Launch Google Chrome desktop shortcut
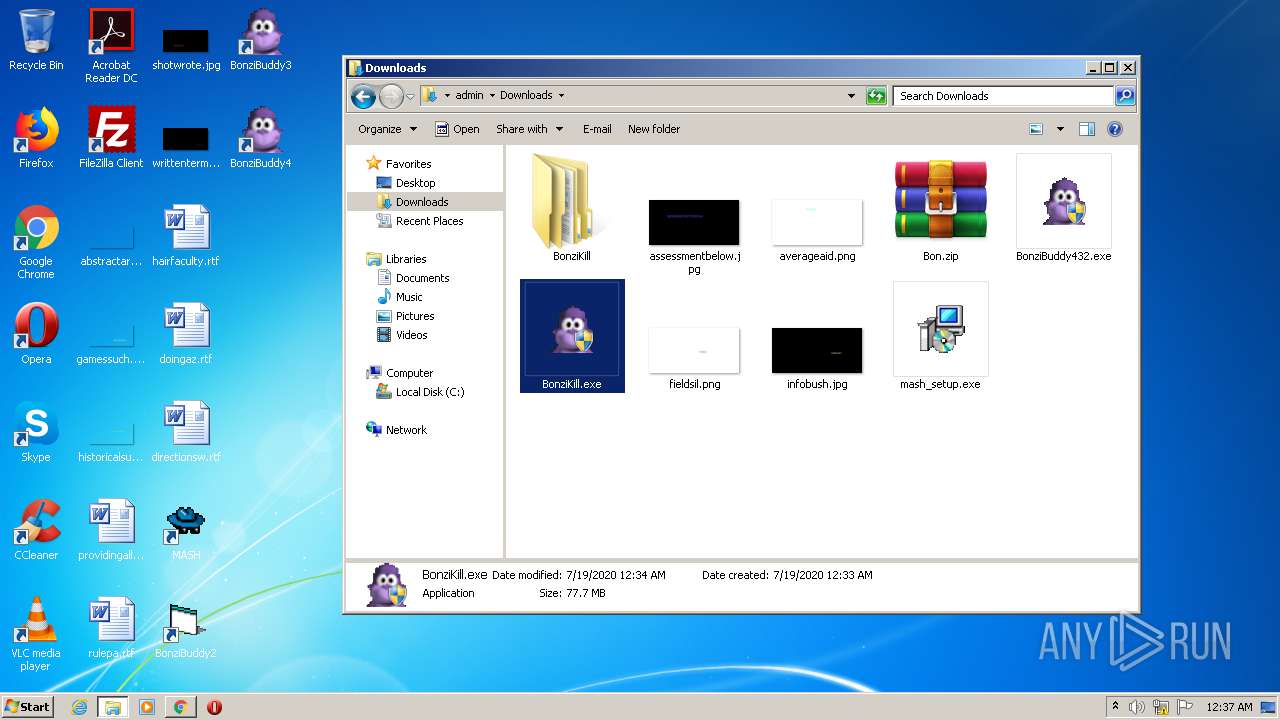 (36, 242)
